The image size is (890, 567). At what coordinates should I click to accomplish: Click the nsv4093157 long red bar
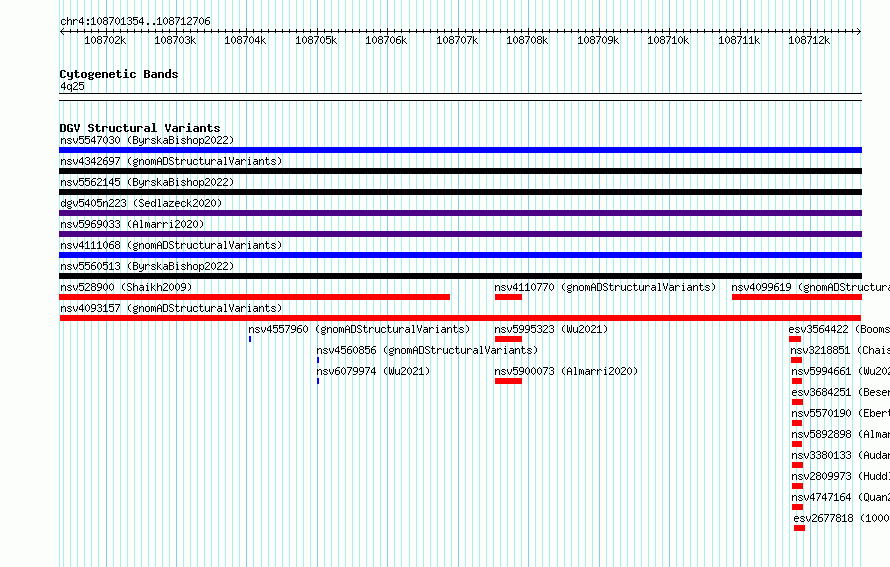coord(460,318)
